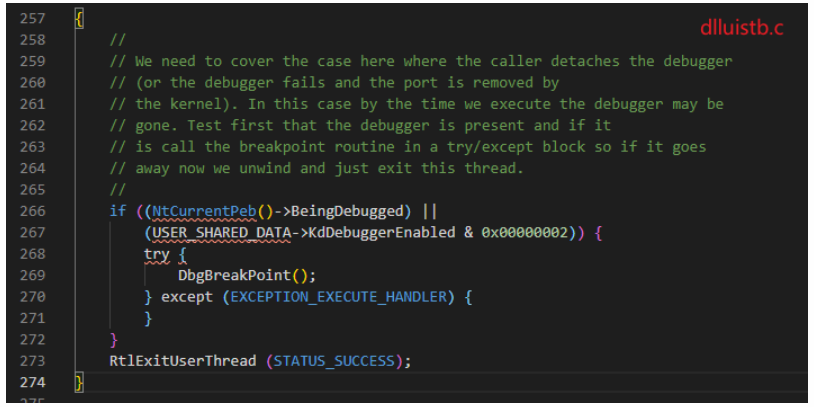This screenshot has height=407, width=814.
Task: Click the opening yellow brace on line 257
Action: coord(79,19)
